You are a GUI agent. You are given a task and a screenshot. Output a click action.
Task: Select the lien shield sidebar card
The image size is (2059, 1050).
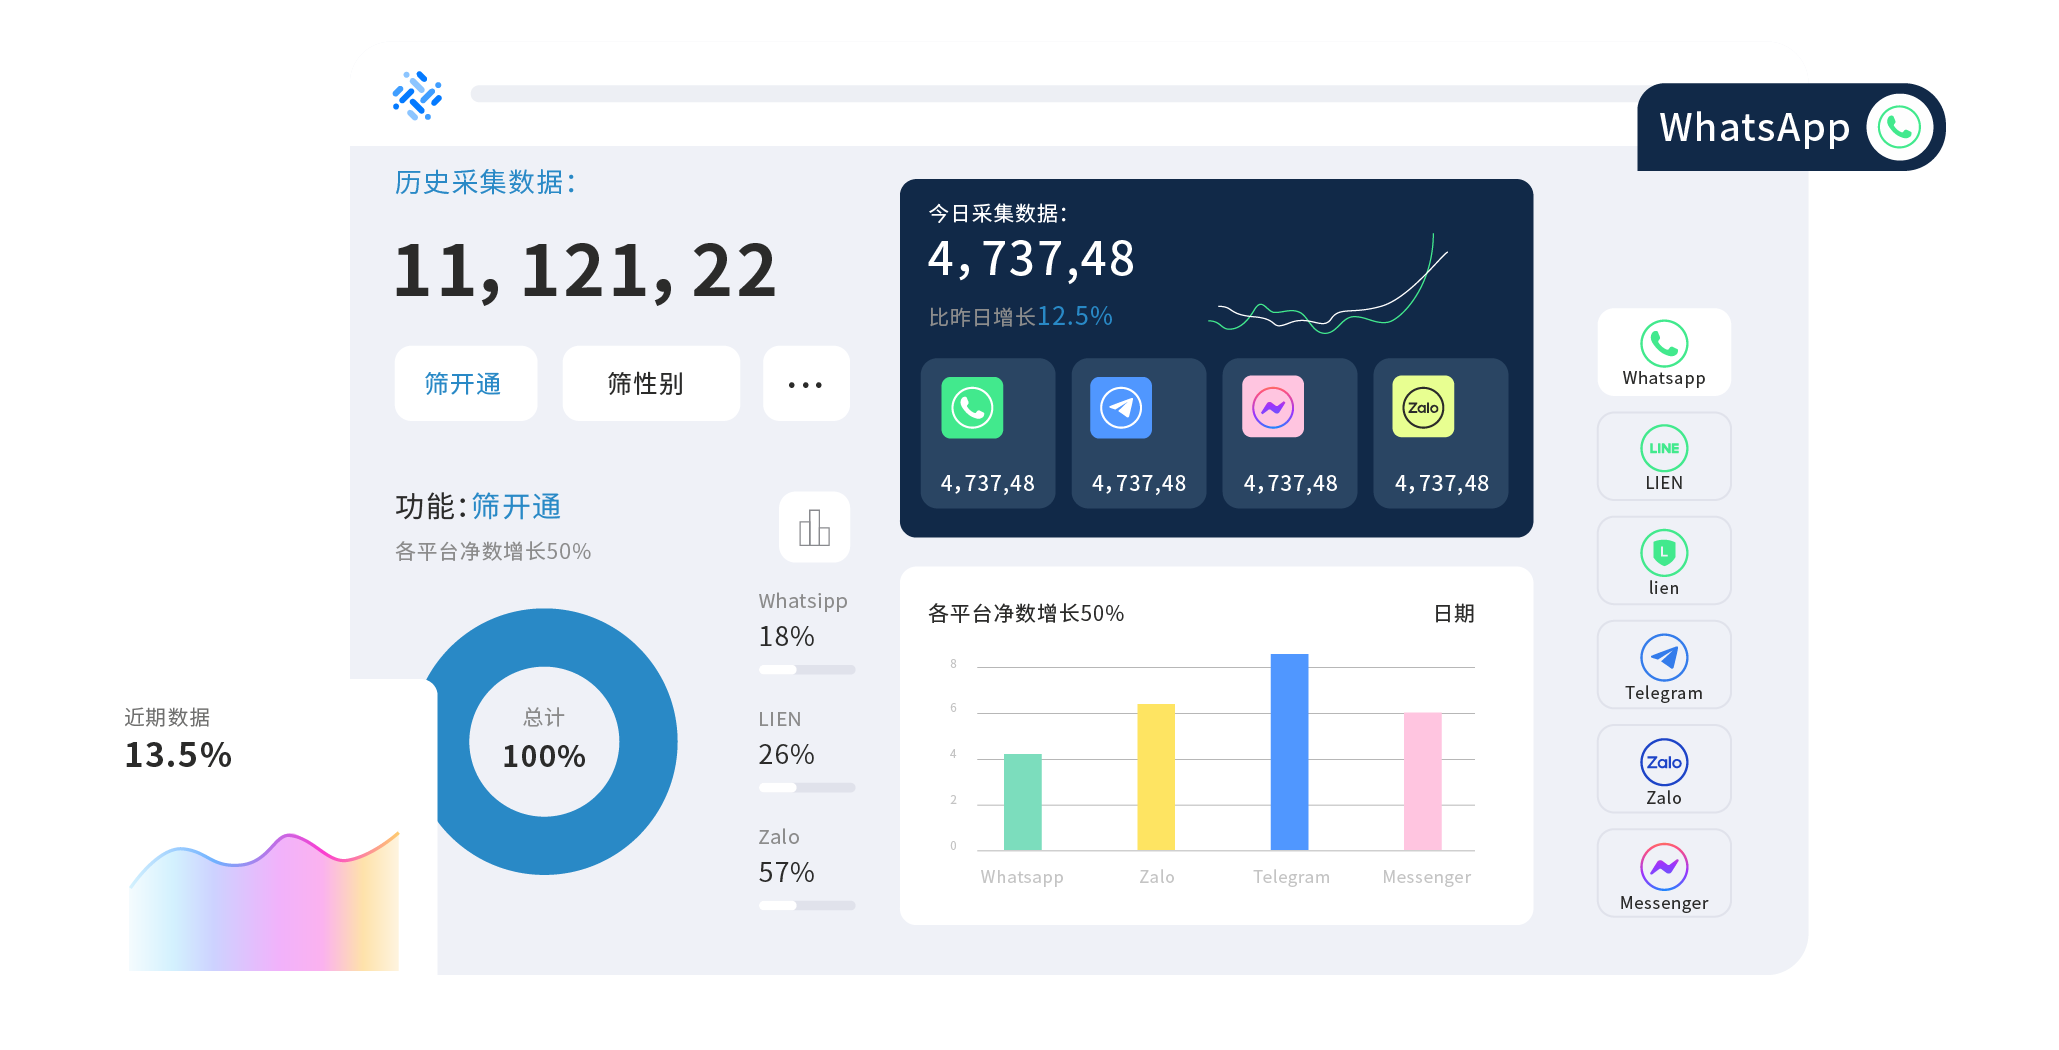pos(1664,560)
